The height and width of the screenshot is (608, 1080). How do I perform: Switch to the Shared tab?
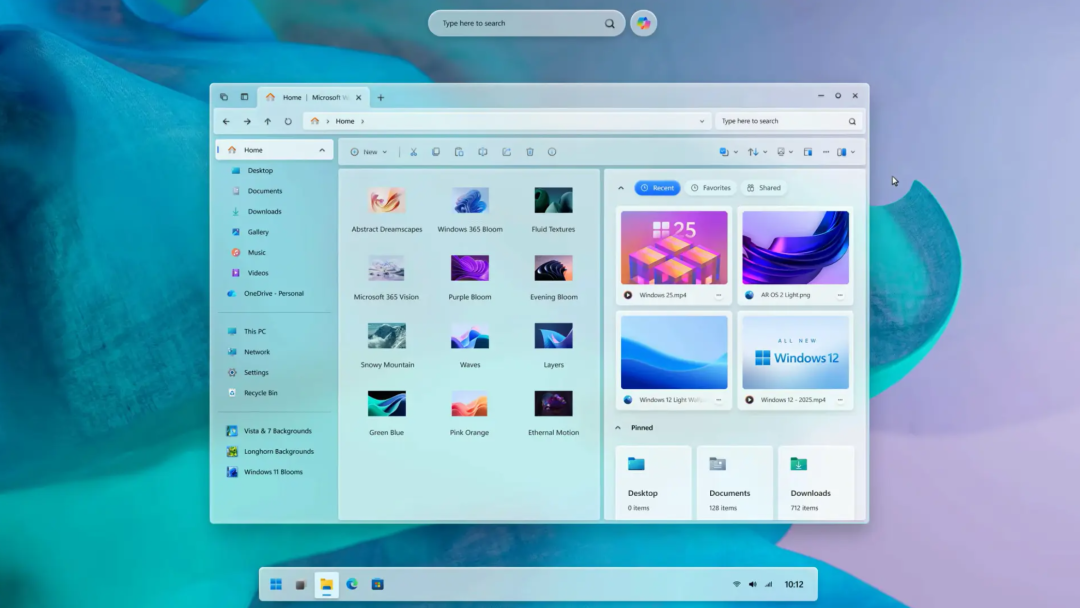[x=764, y=188]
